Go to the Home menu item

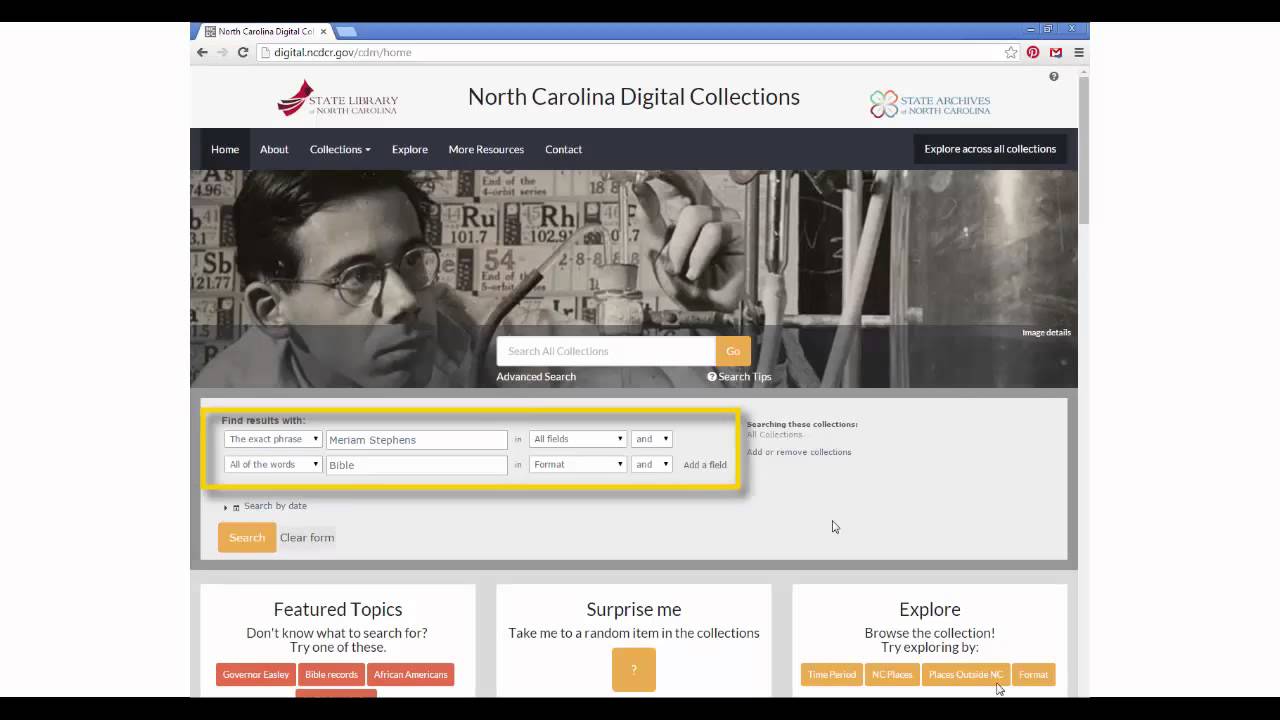coord(225,149)
